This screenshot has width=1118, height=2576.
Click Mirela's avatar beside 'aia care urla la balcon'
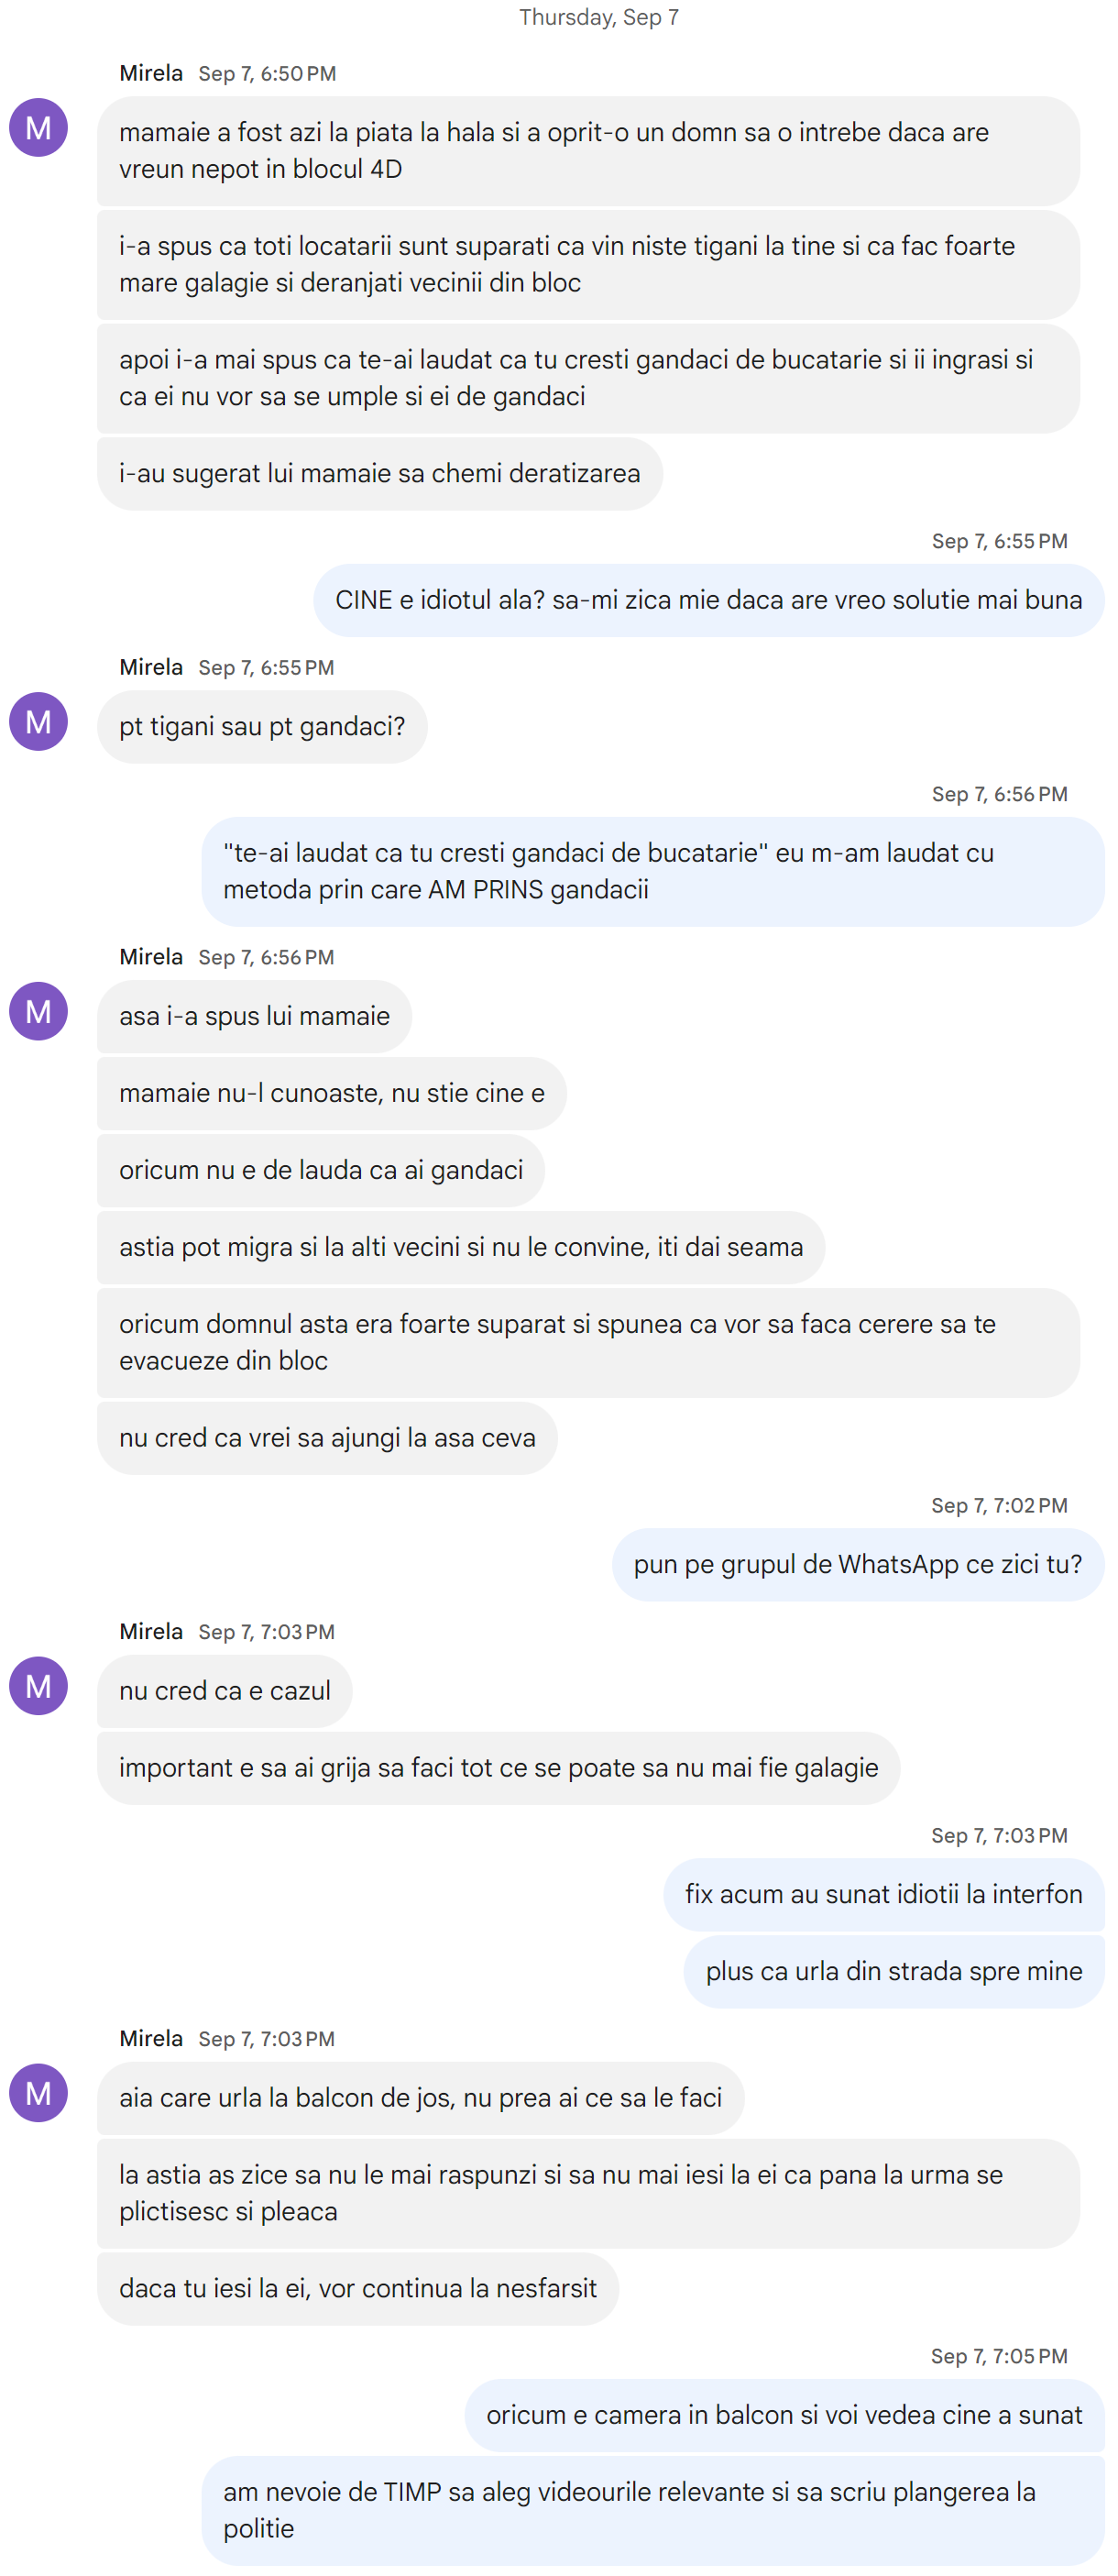click(38, 2093)
